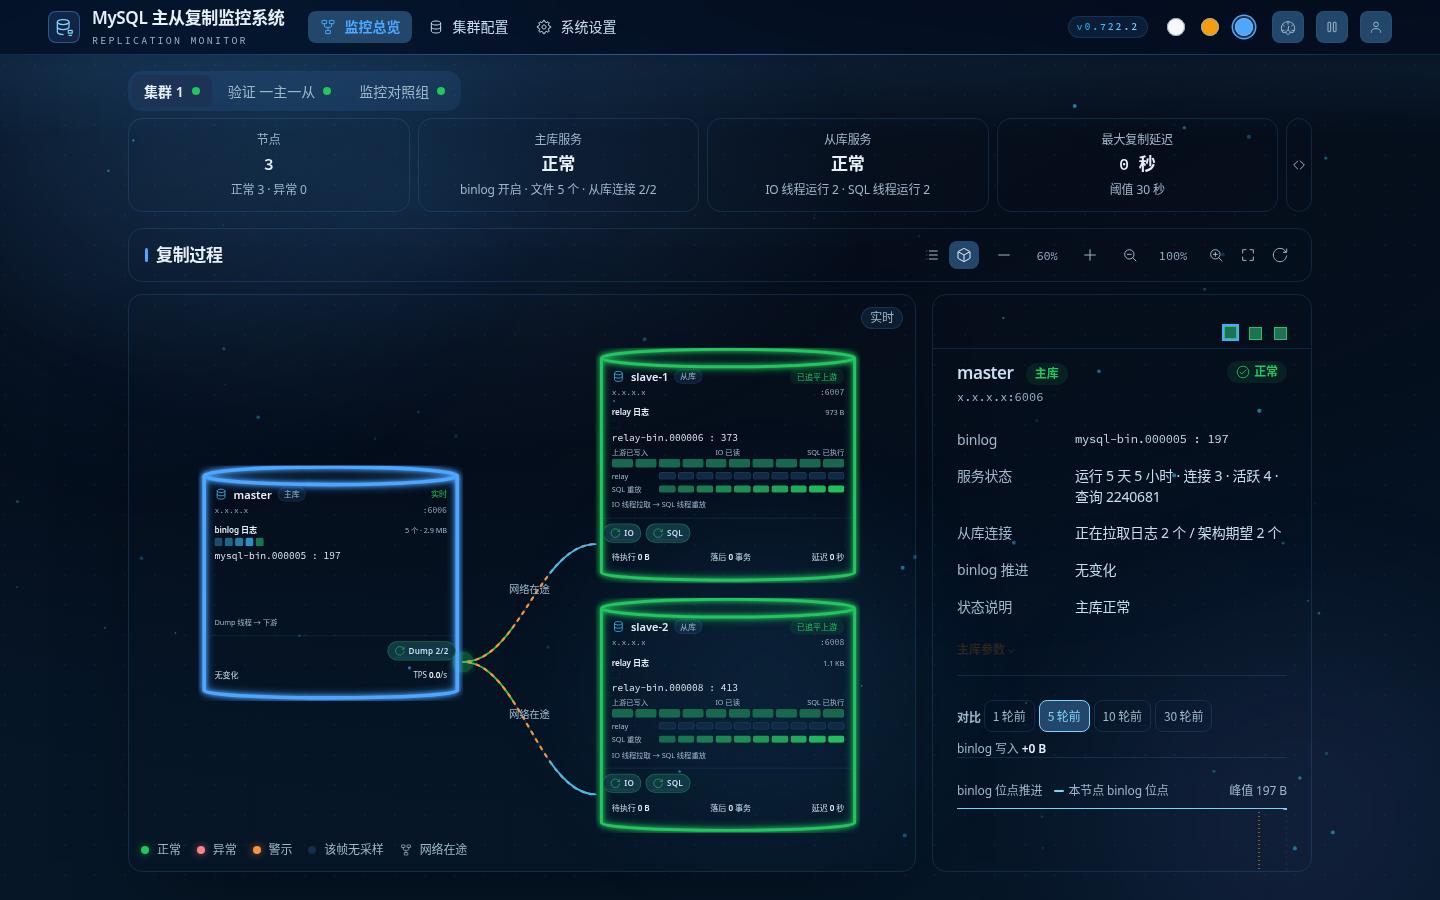Image resolution: width=1440 pixels, height=900 pixels.
Task: Click the brain AI assistant icon
Action: point(1288,27)
